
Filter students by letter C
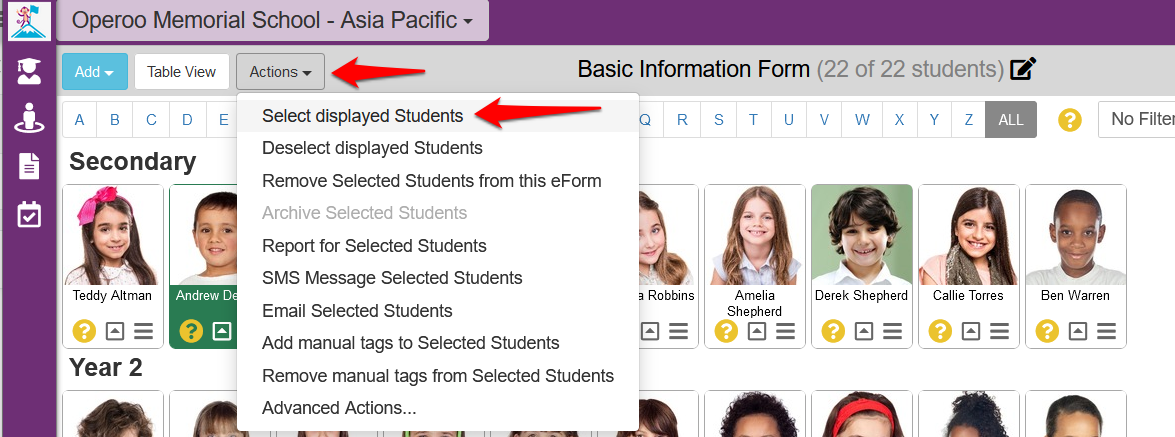click(x=151, y=120)
